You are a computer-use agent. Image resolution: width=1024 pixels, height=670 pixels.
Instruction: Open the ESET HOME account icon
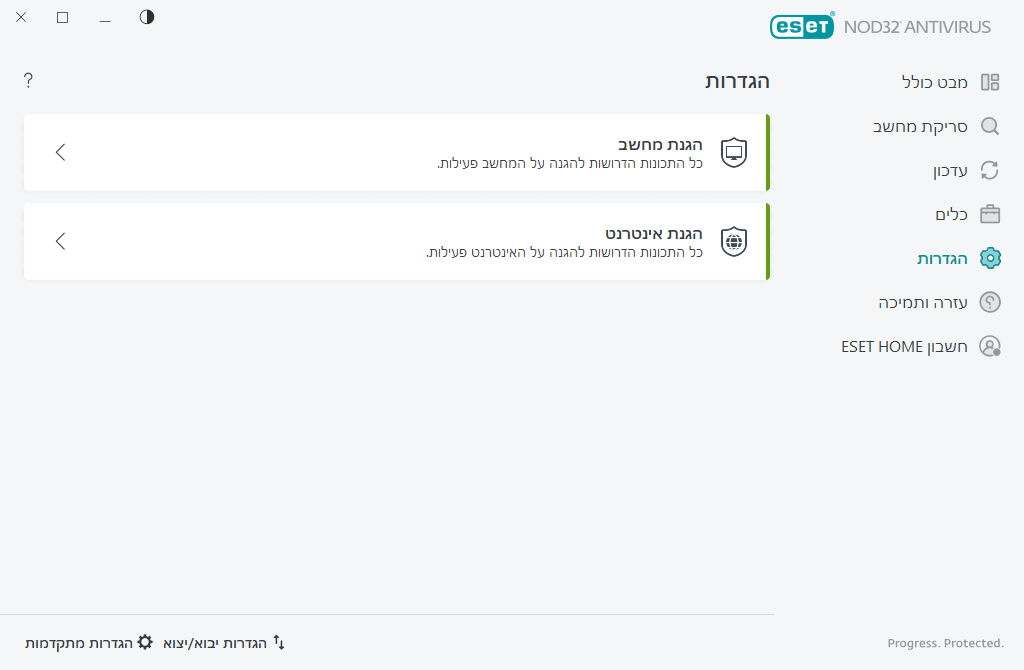point(990,346)
